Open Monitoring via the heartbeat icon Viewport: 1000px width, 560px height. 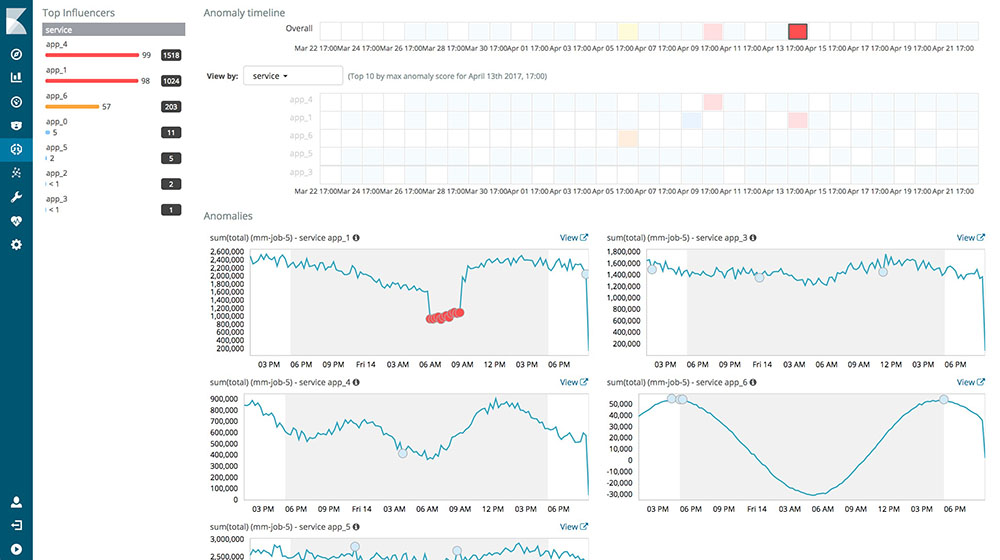point(16,221)
